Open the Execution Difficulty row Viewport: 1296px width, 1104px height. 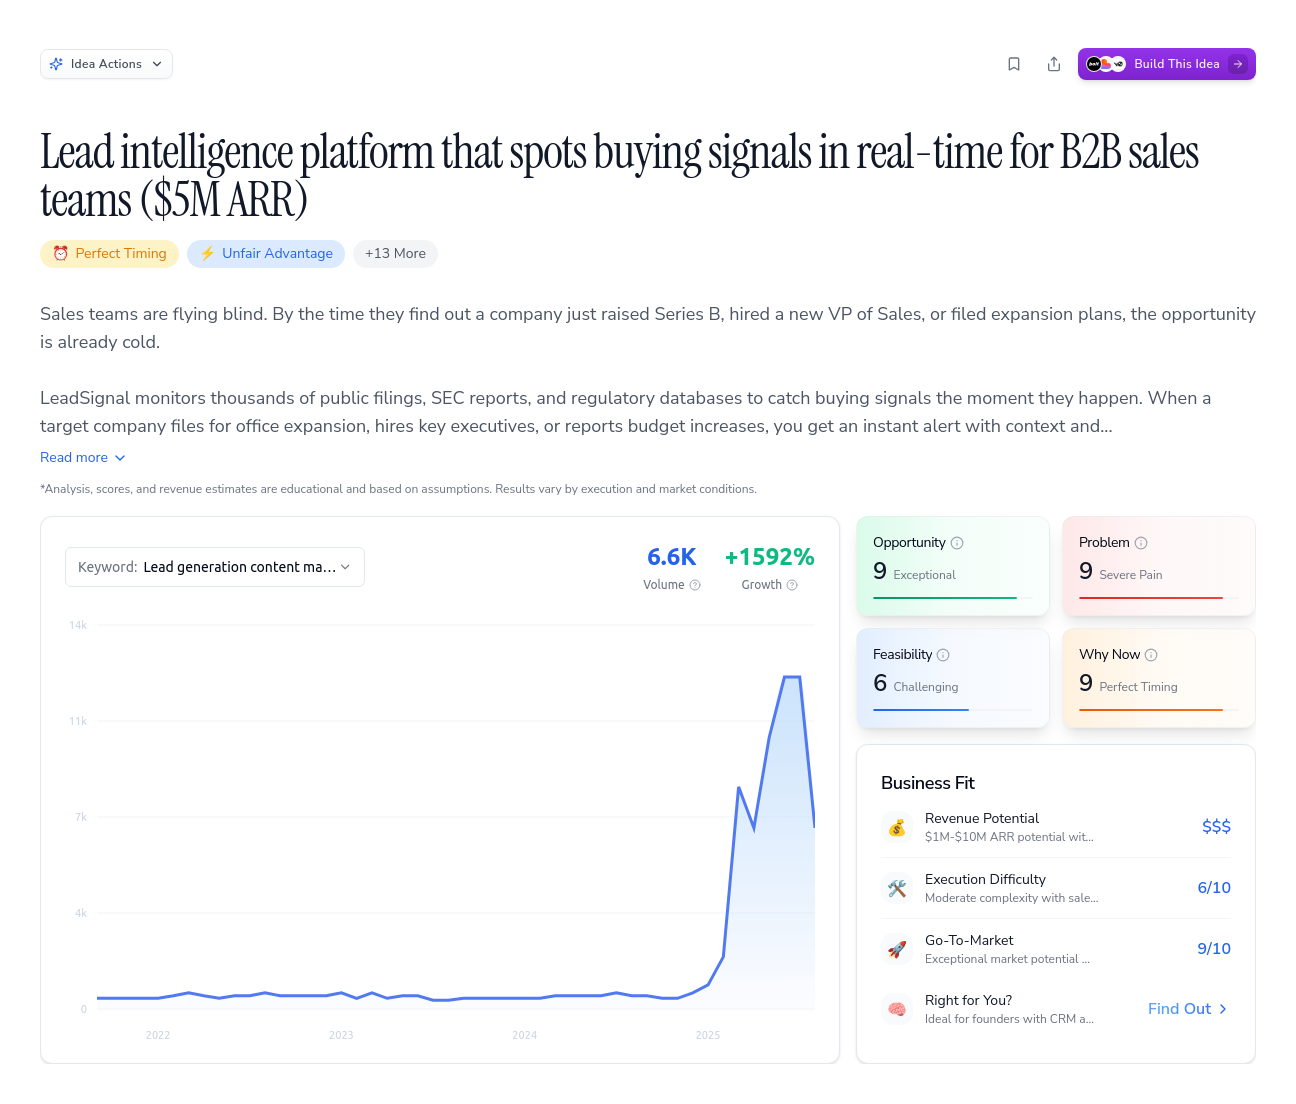coord(1055,888)
